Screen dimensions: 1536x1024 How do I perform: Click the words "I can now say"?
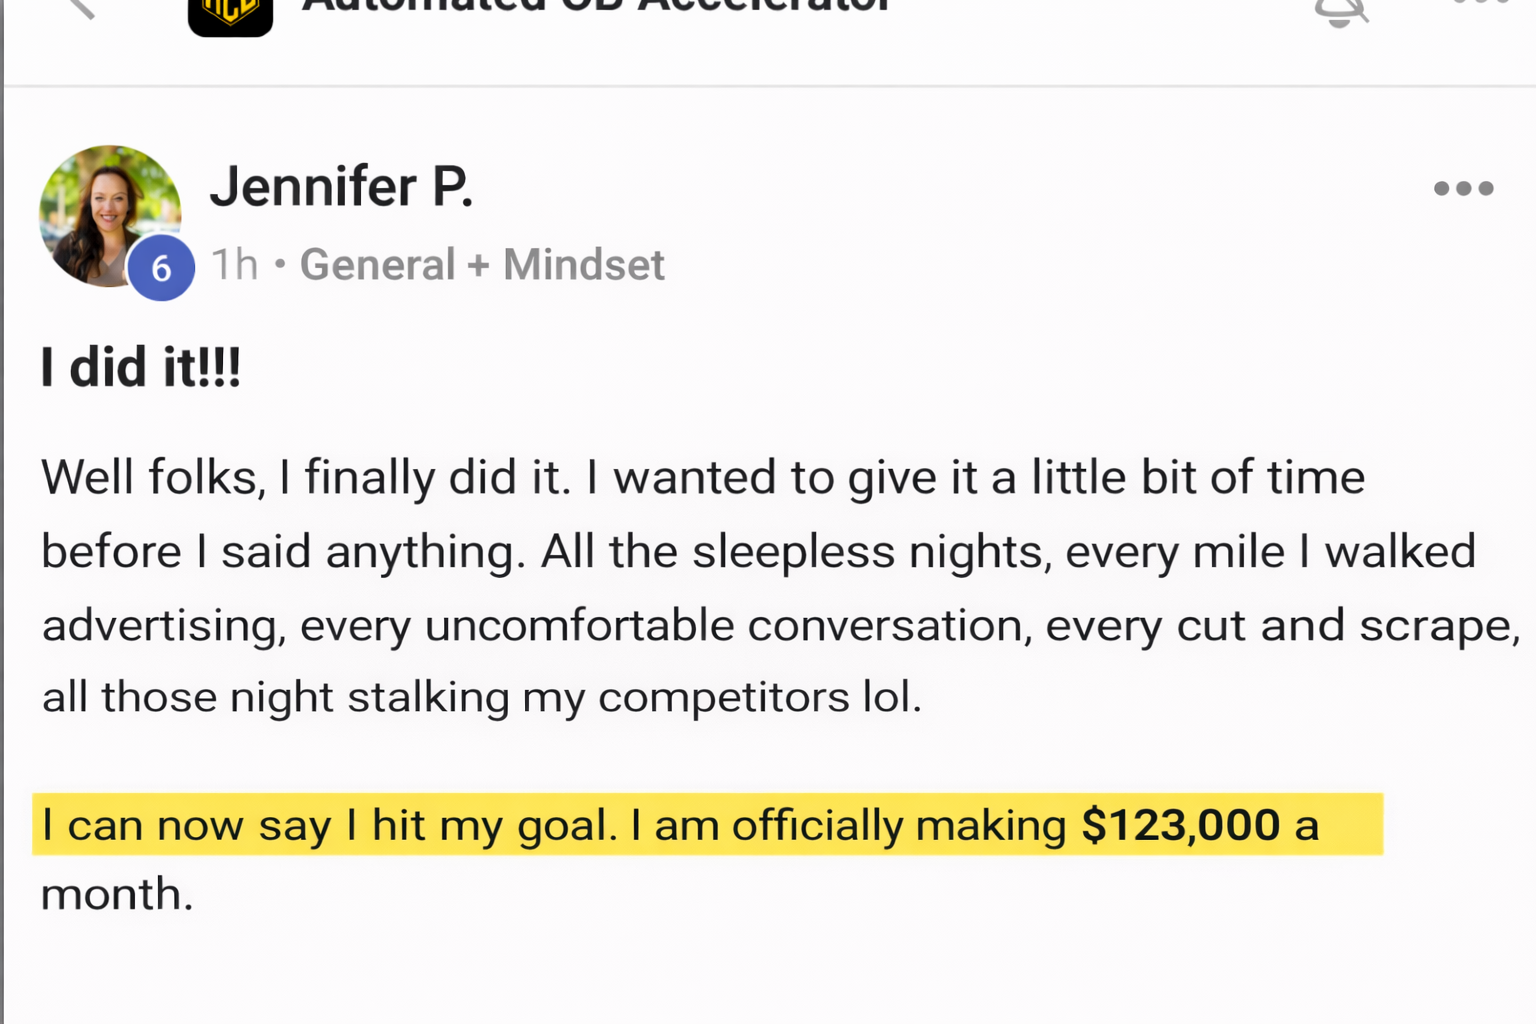tap(186, 826)
